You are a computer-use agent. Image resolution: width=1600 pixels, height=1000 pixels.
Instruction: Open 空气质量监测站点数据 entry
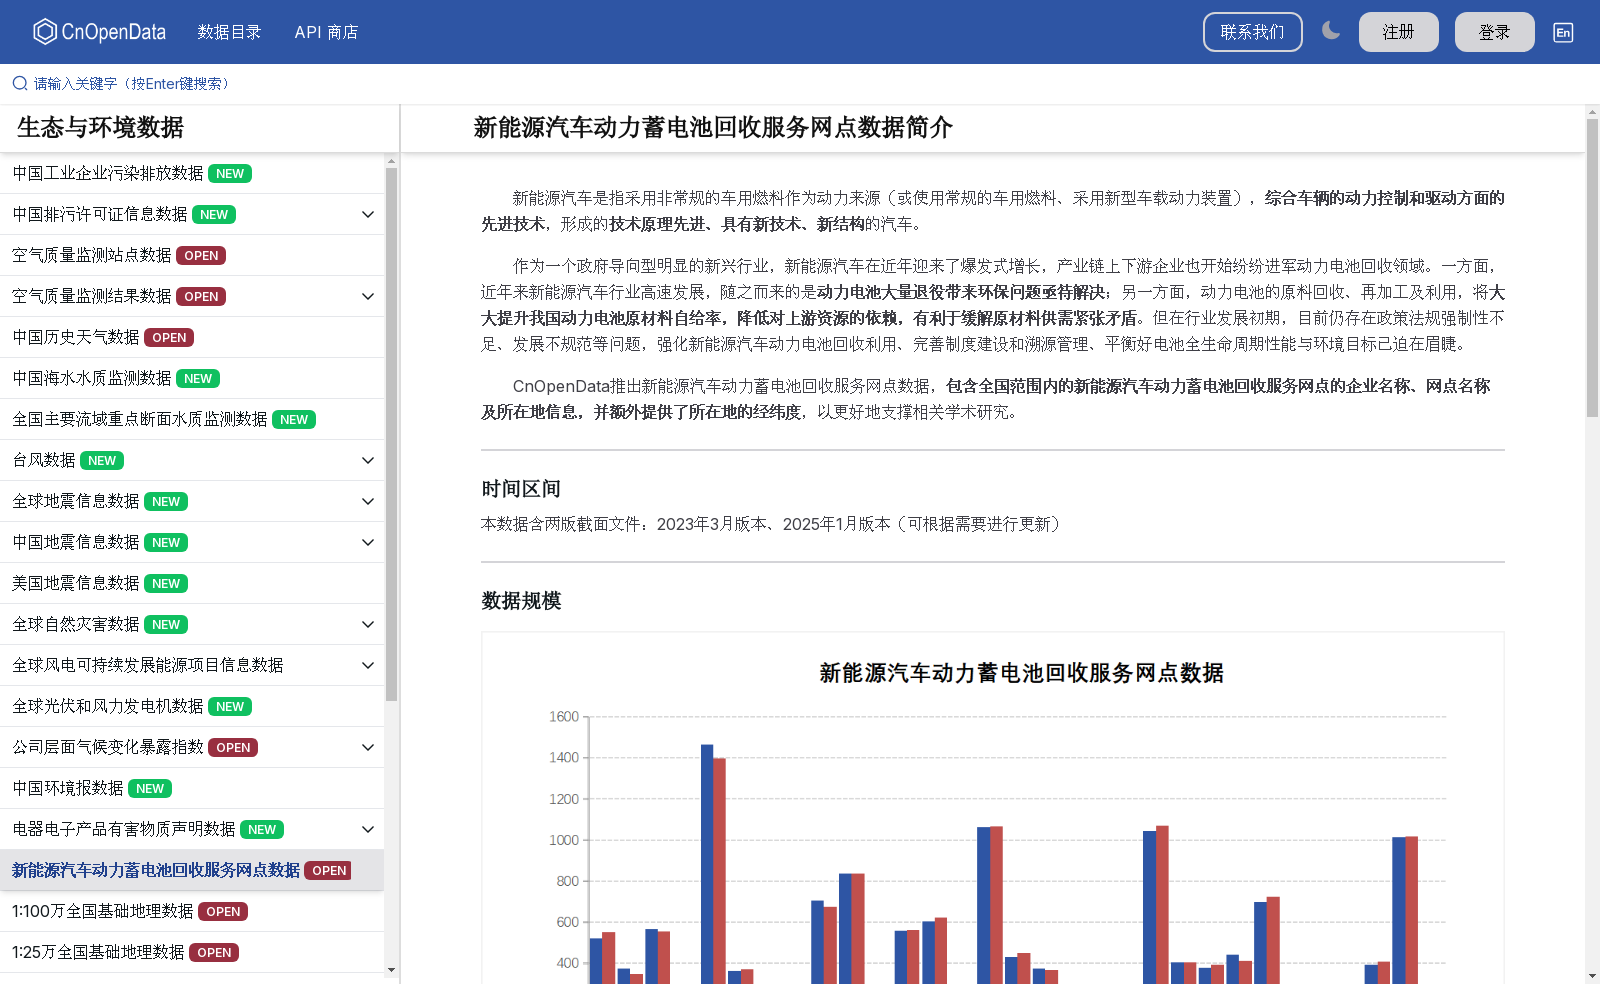(192, 255)
